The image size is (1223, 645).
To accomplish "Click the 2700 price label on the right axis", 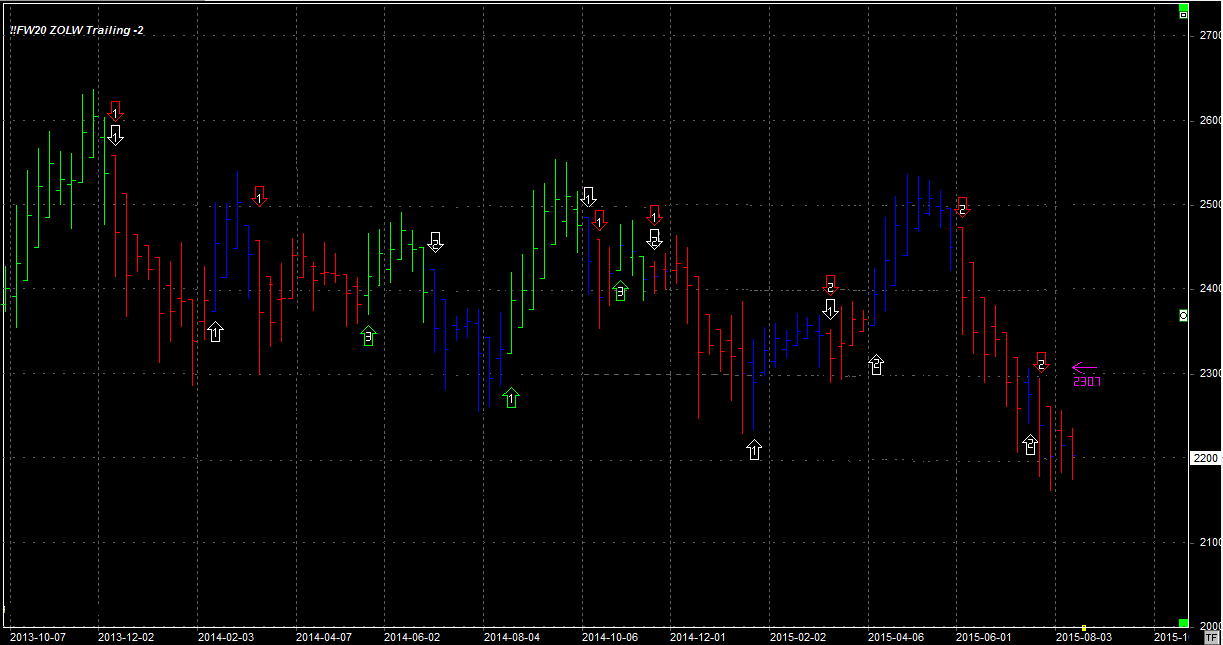I will click(x=1209, y=35).
